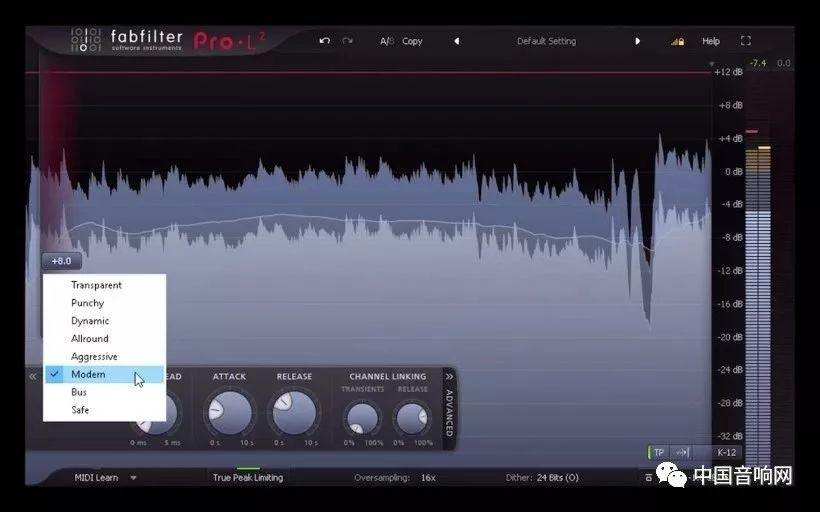This screenshot has height=512, width=820.
Task: Click the red peak marker on the output meter
Action: (751, 131)
